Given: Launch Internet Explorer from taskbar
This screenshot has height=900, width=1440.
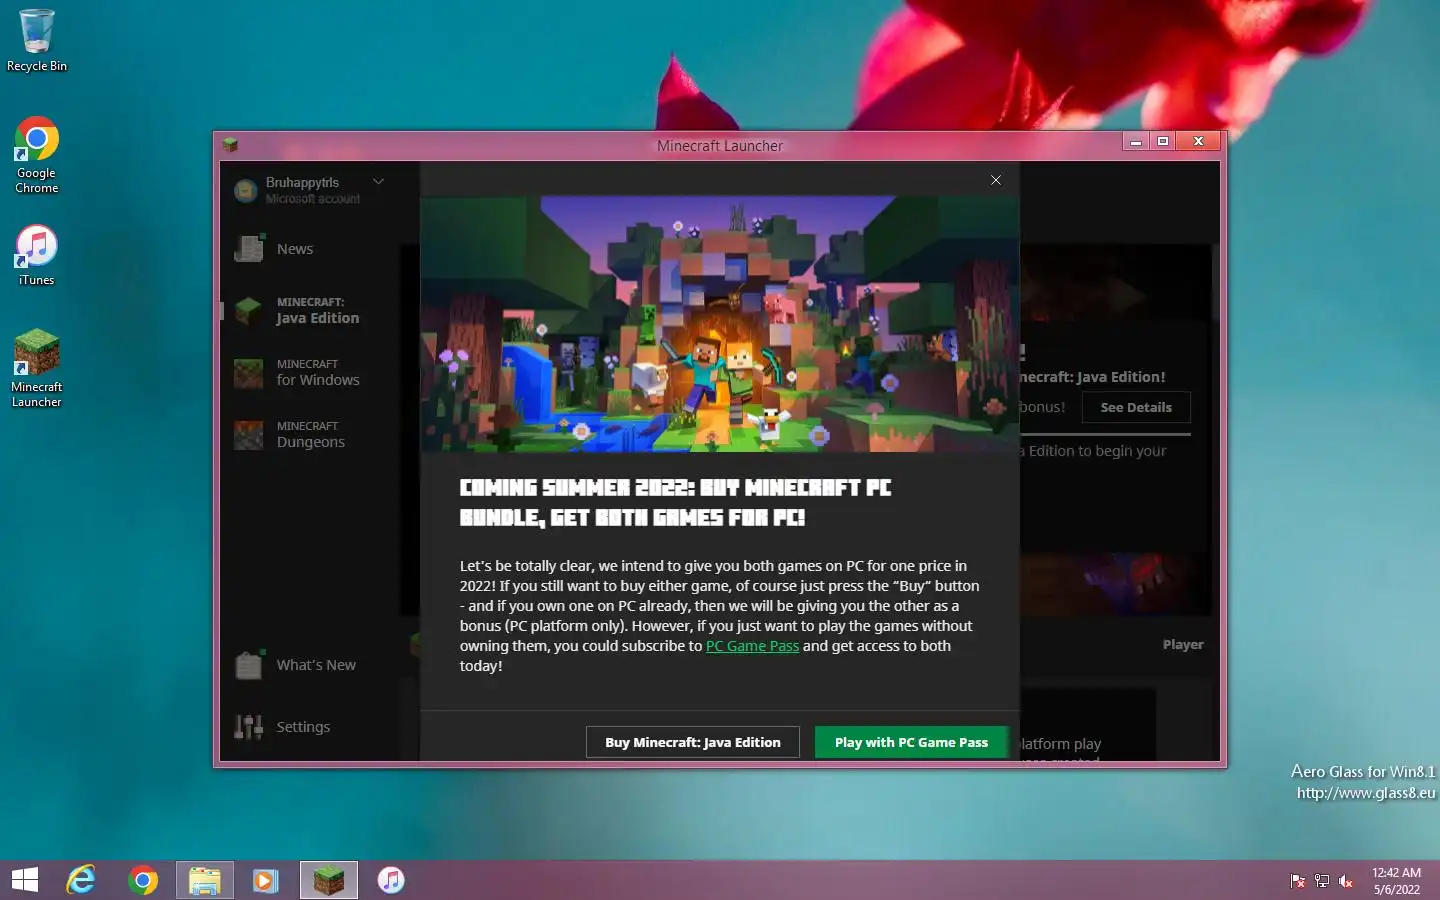Looking at the screenshot, I should click(x=81, y=880).
